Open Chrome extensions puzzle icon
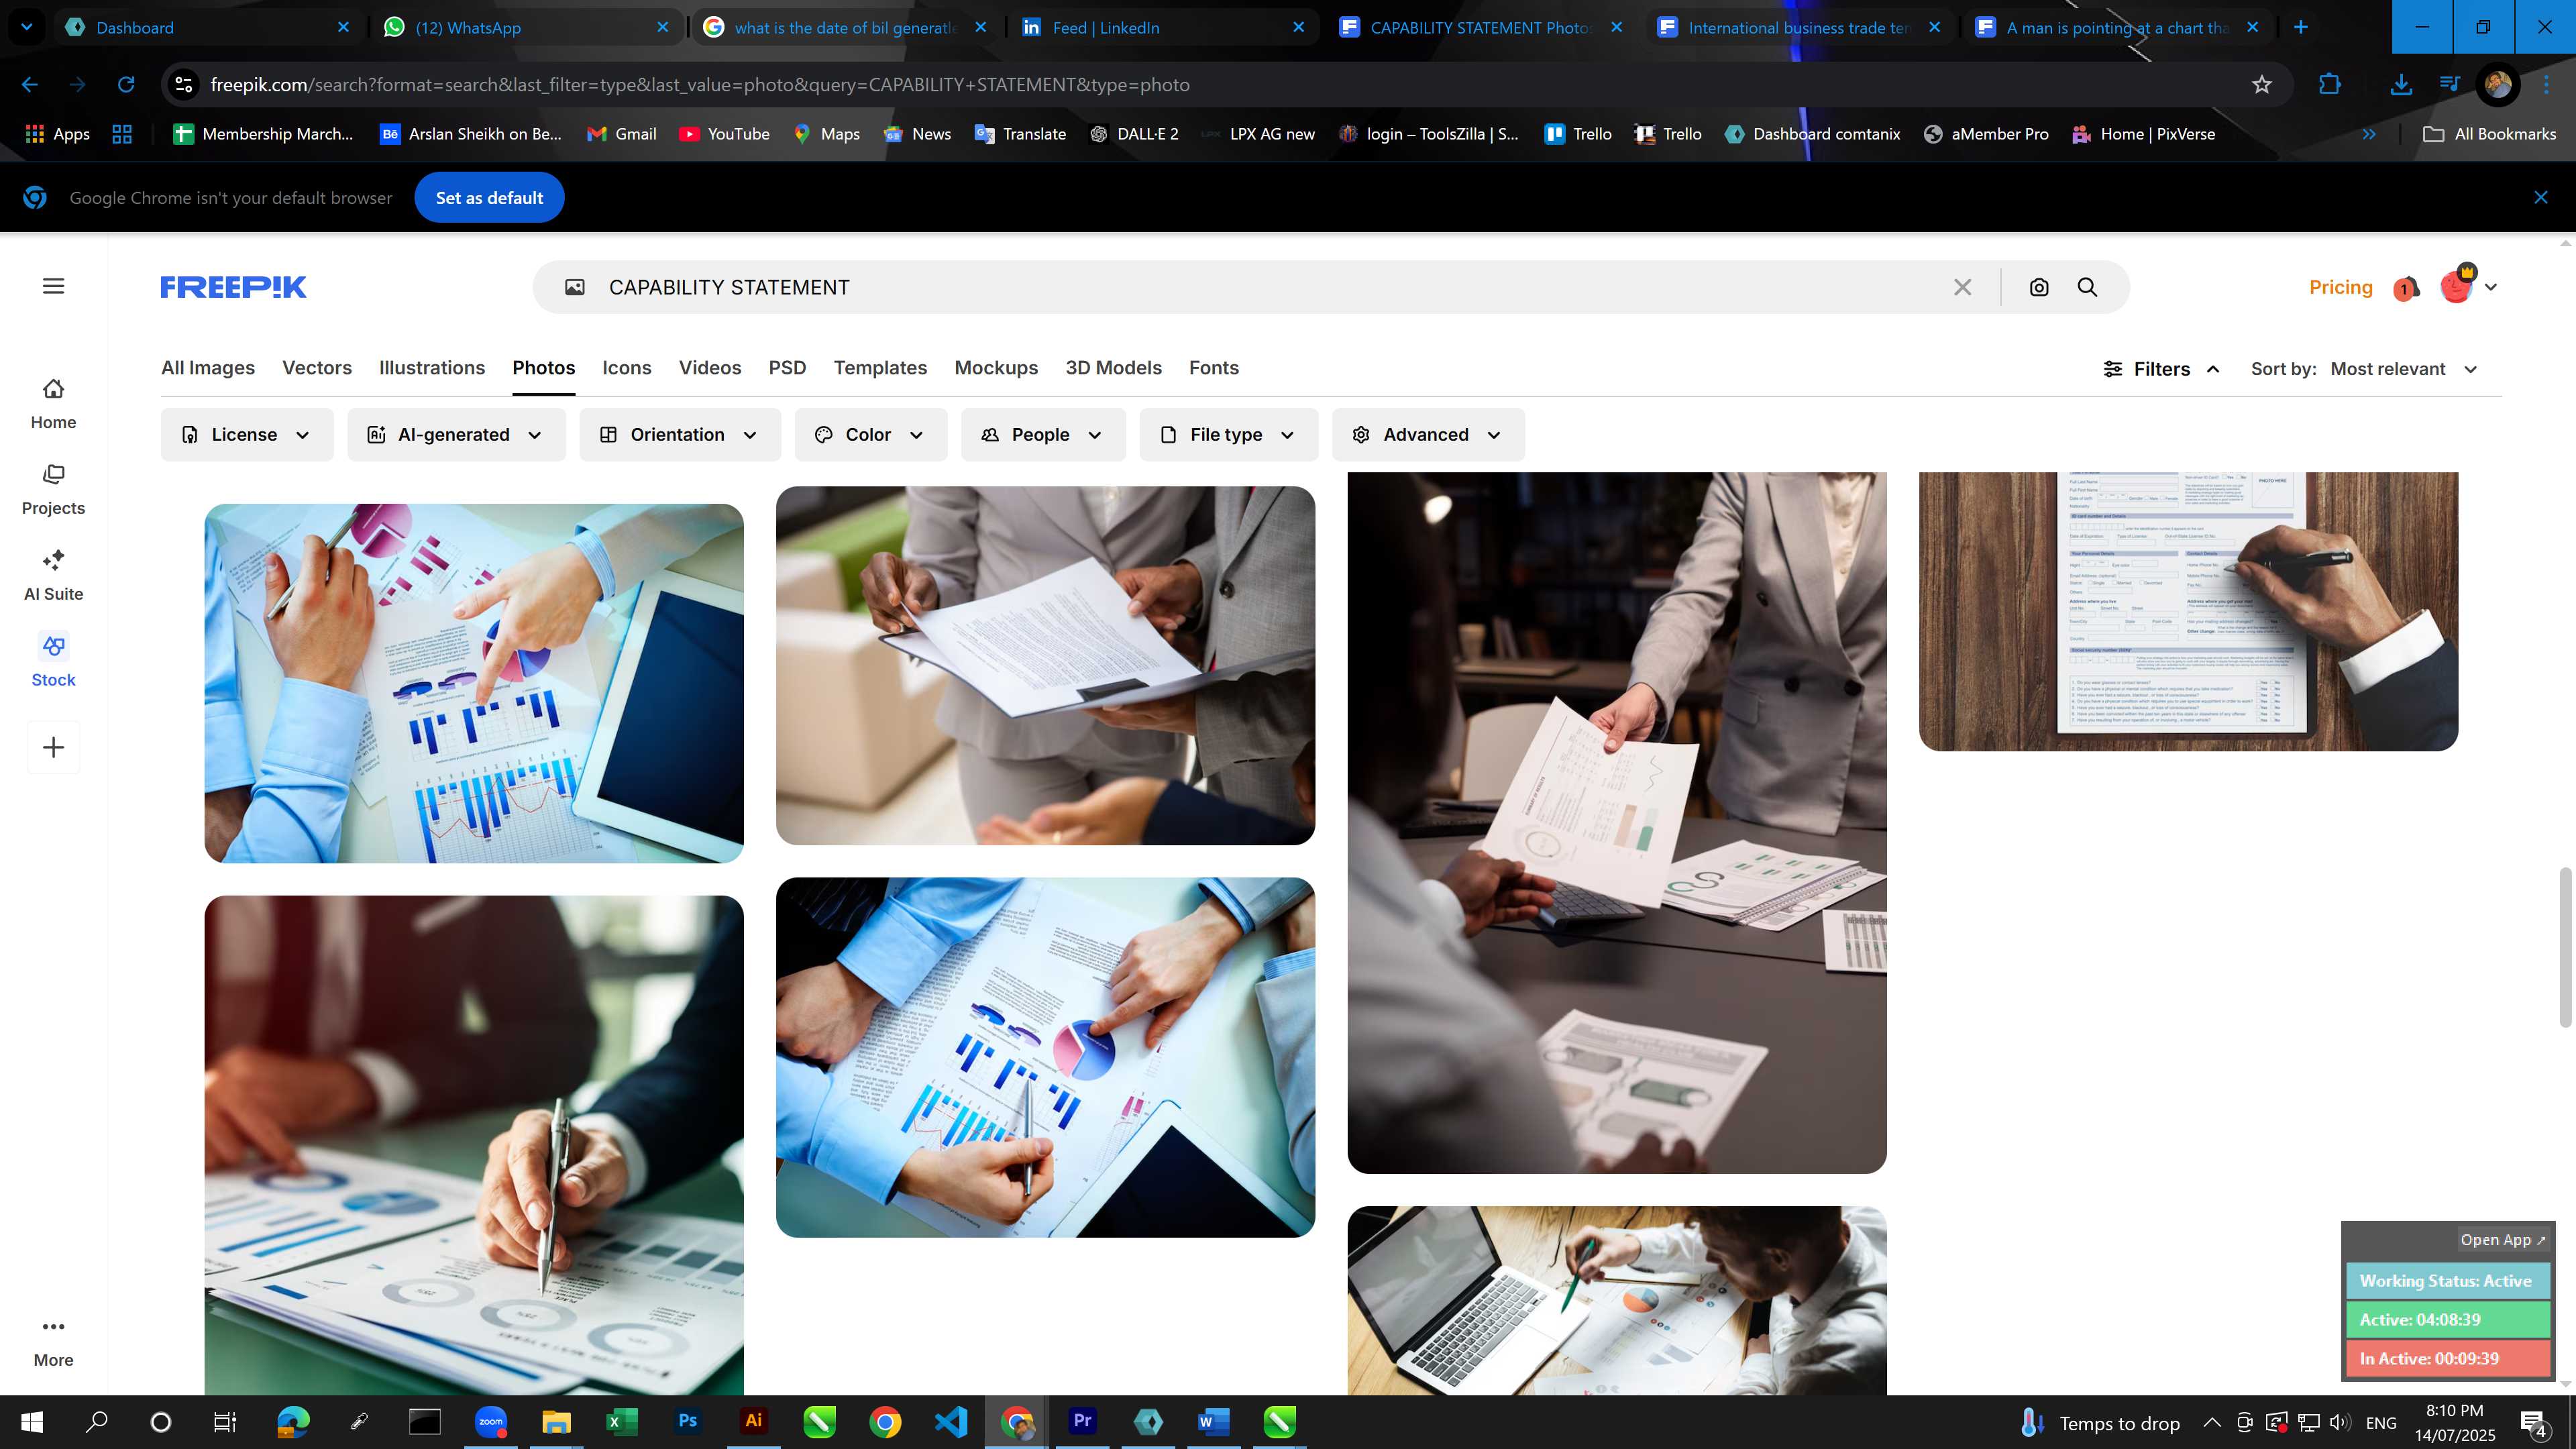2576x1449 pixels. coord(2330,85)
